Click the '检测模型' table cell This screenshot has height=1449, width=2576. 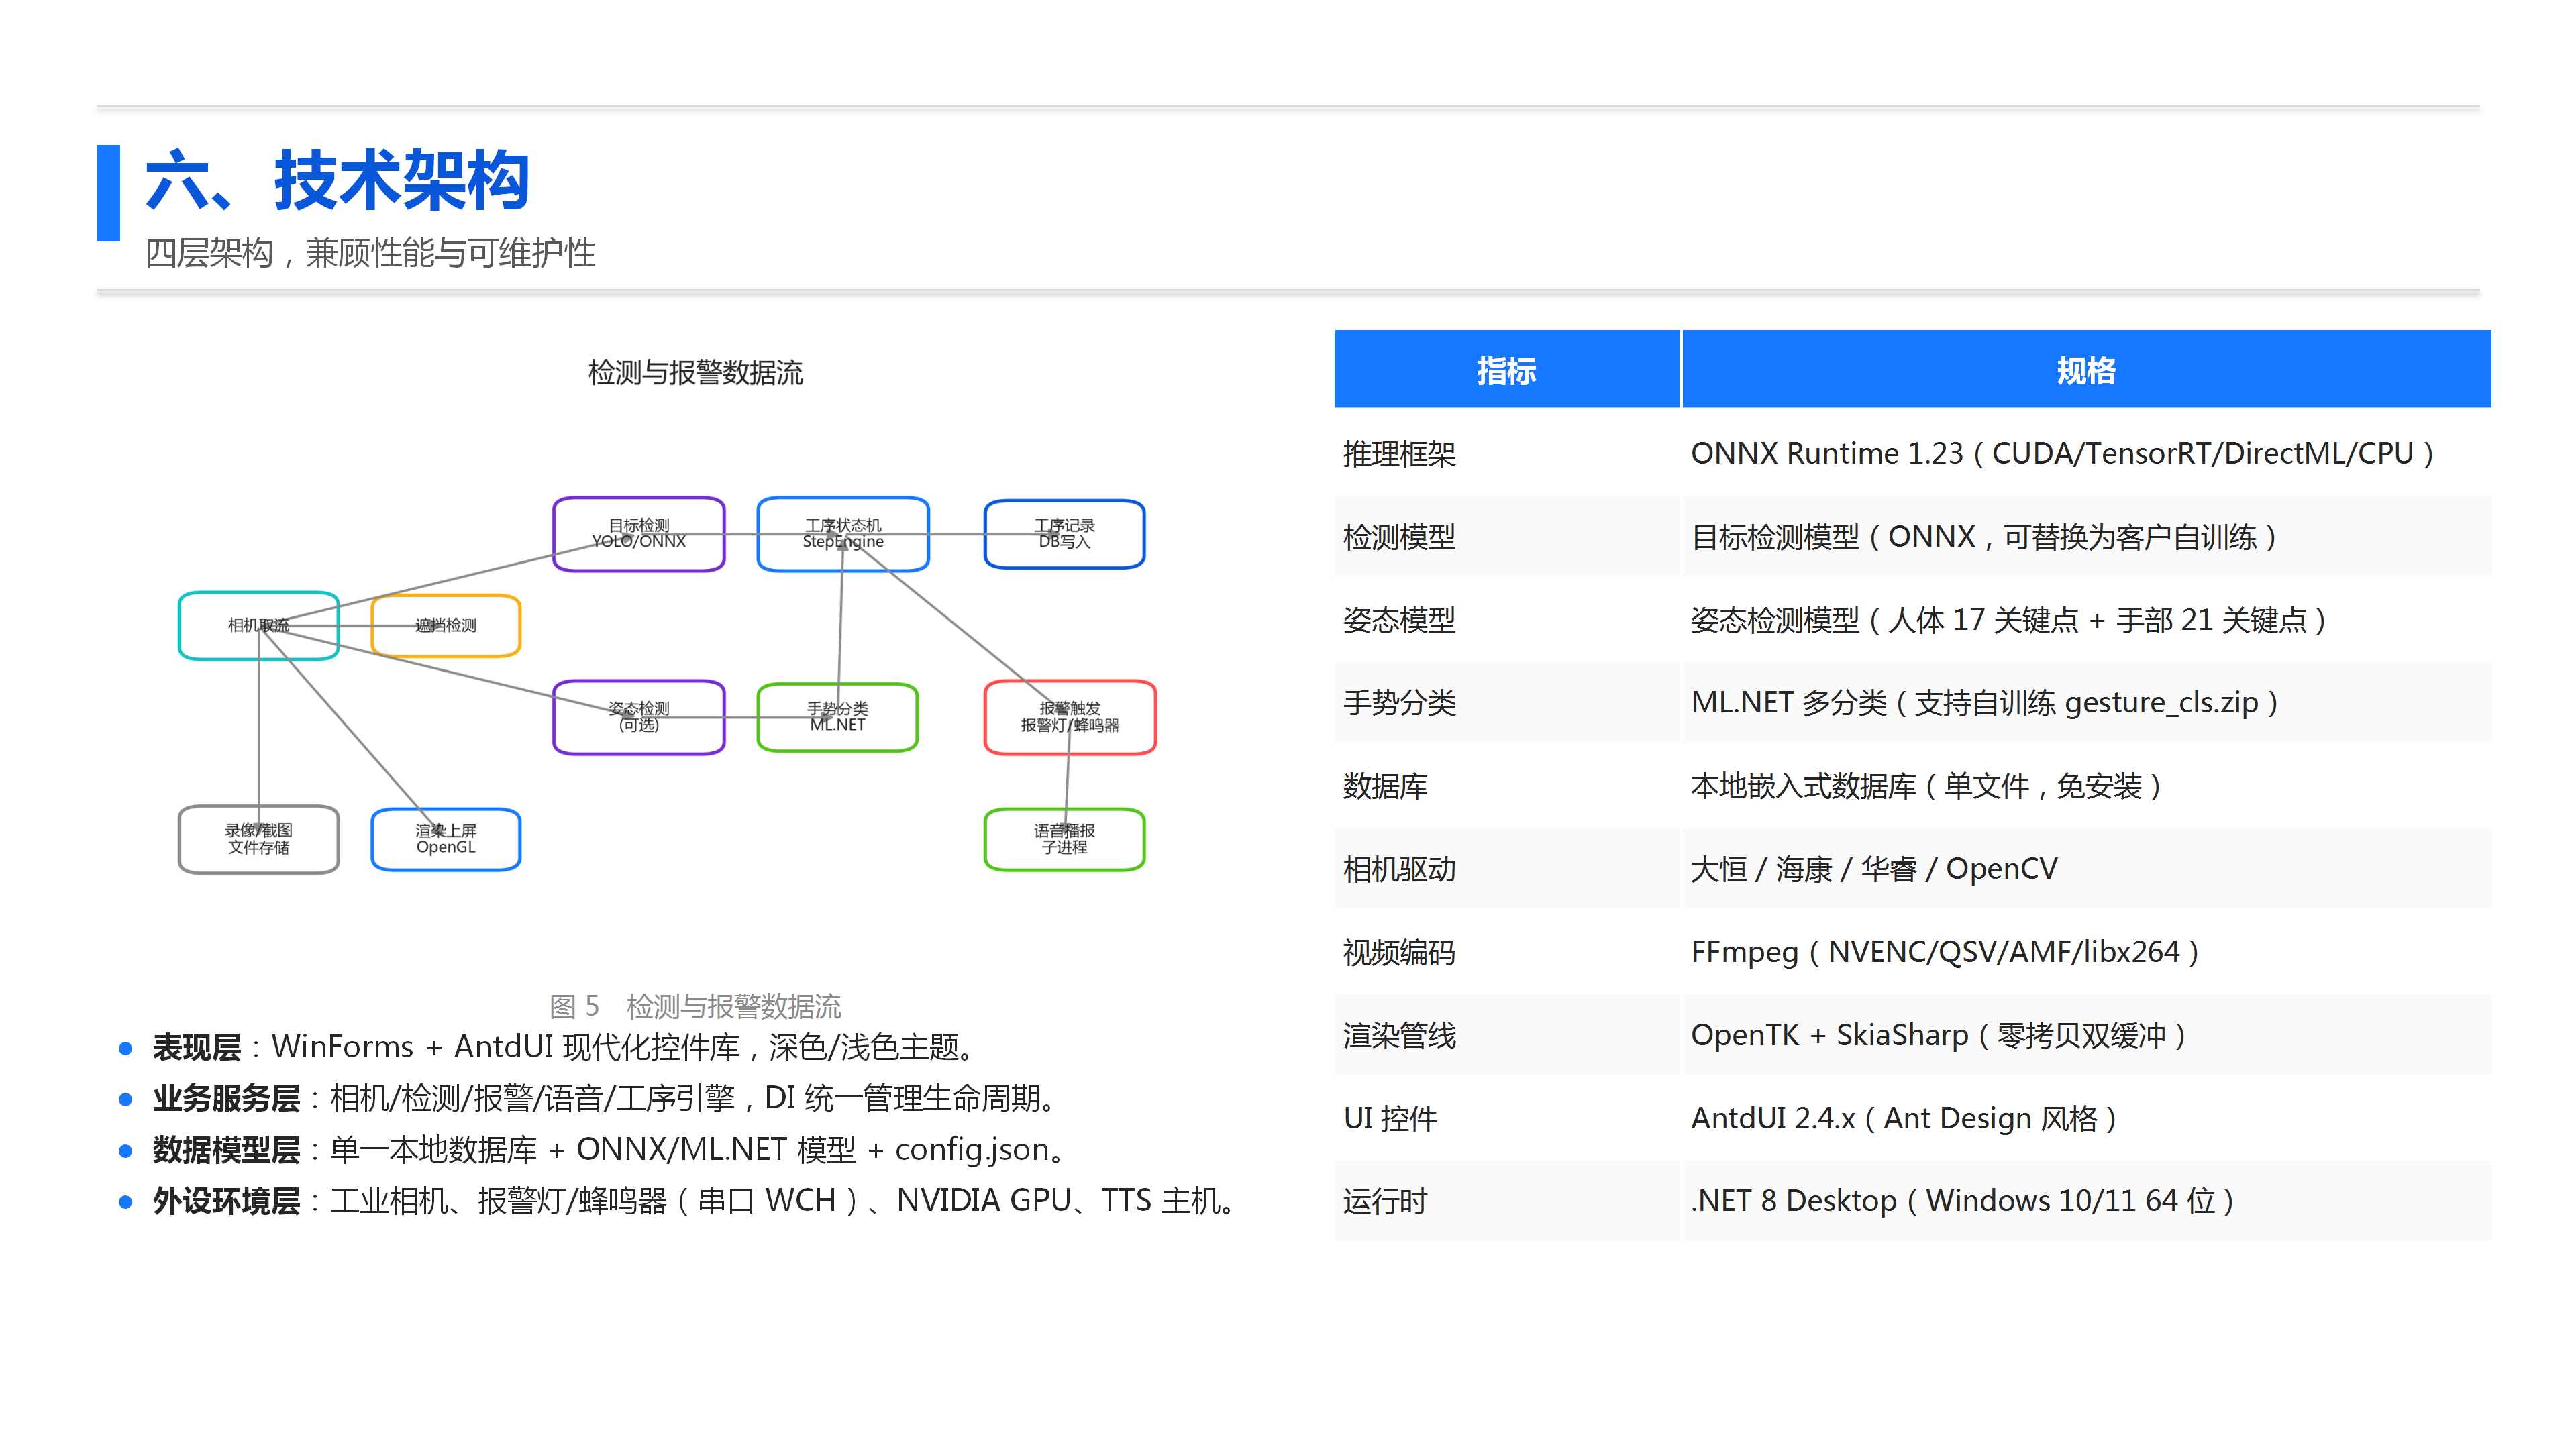(1507, 537)
